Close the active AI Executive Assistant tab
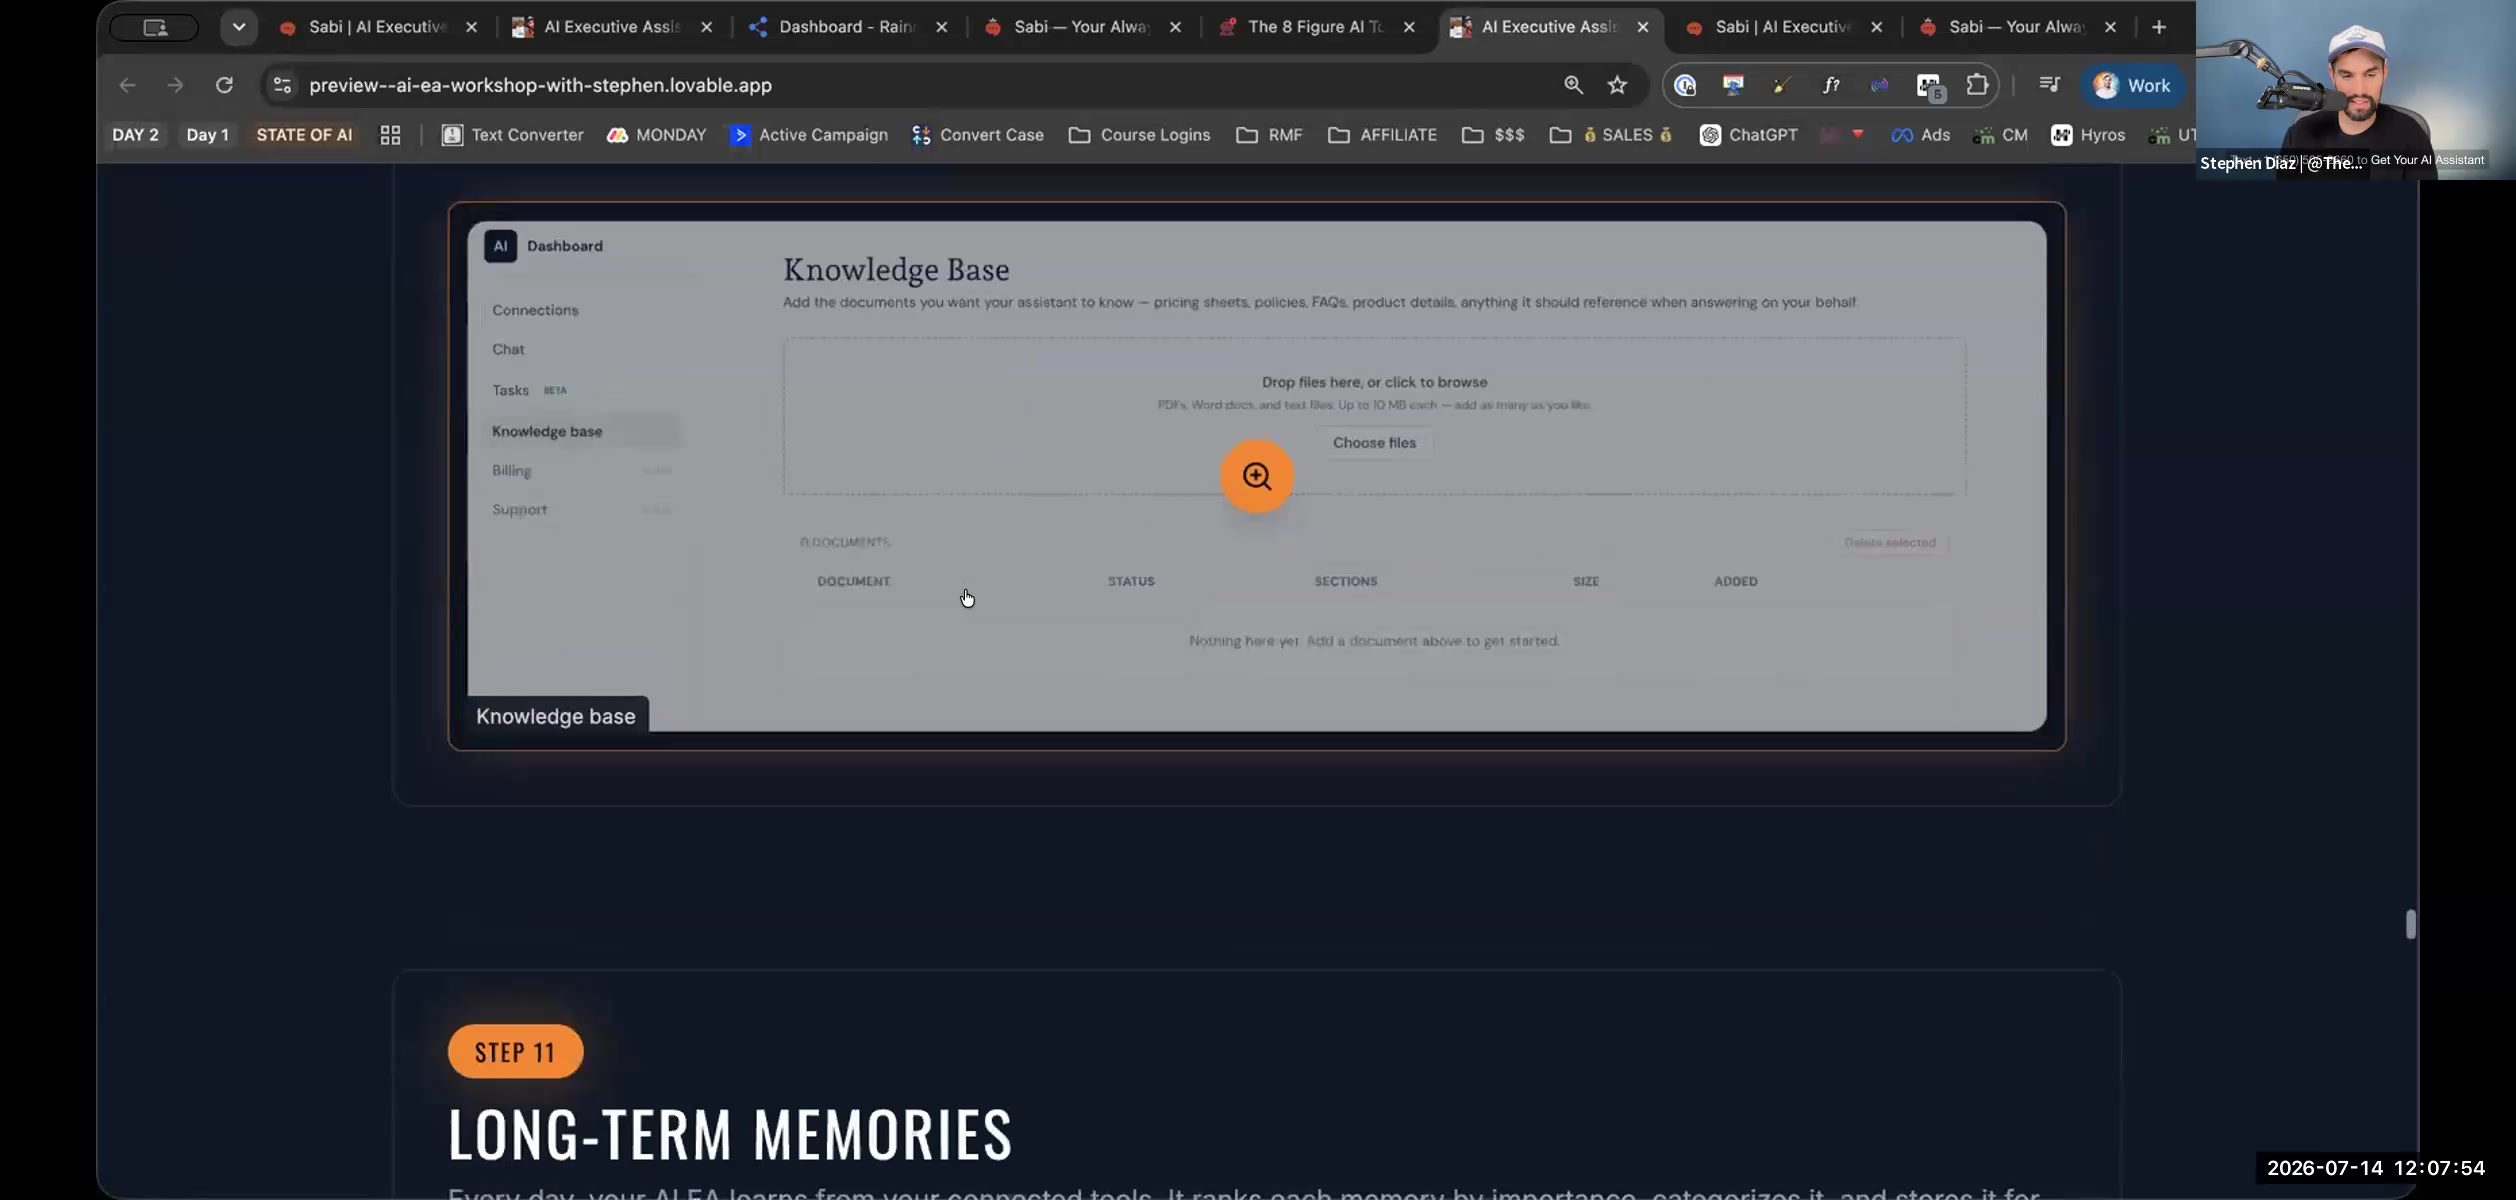Viewport: 2516px width, 1200px height. coord(1643,27)
